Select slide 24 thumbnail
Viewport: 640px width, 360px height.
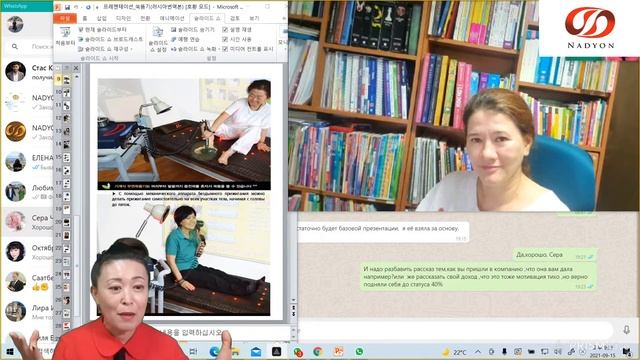(x=66, y=274)
